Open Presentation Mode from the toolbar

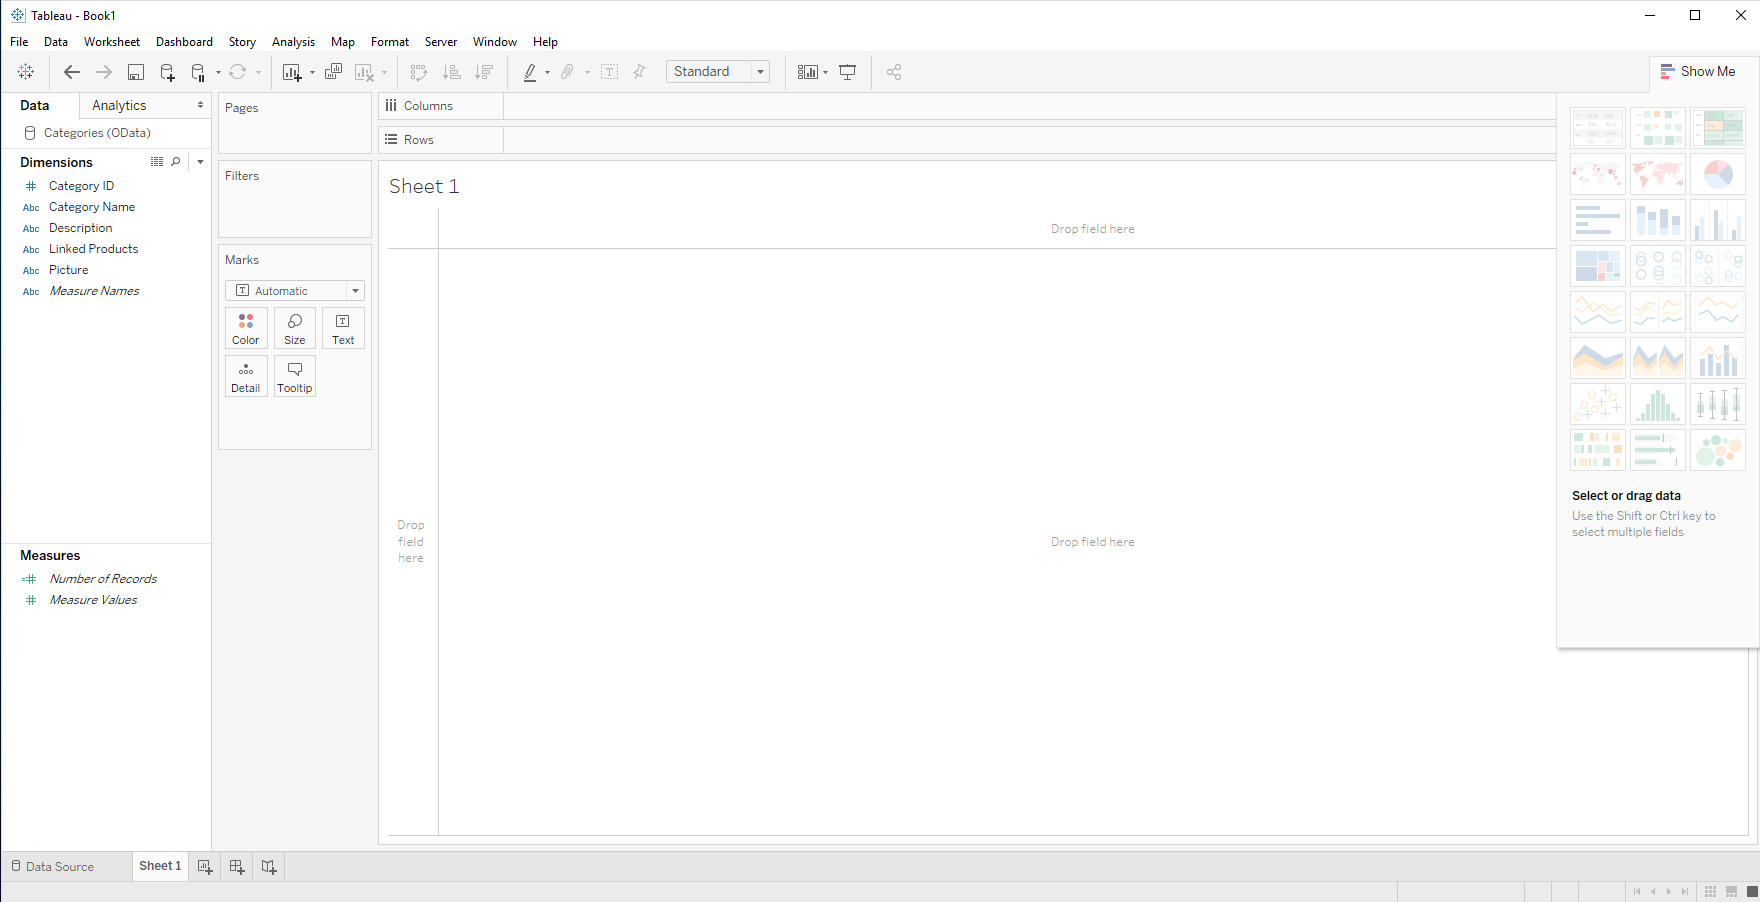tap(847, 72)
